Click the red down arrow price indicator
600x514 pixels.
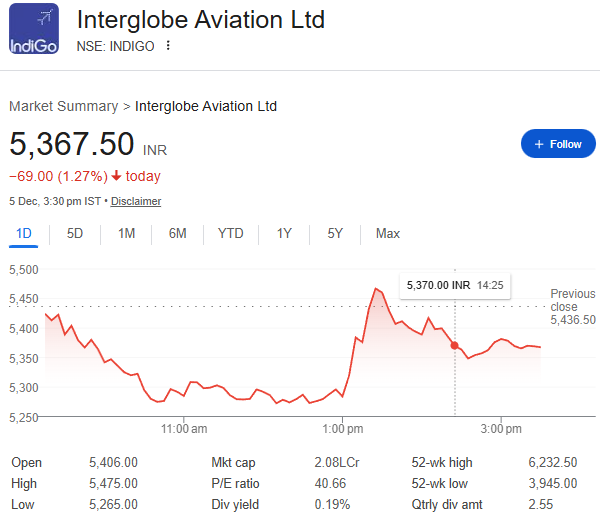point(117,176)
